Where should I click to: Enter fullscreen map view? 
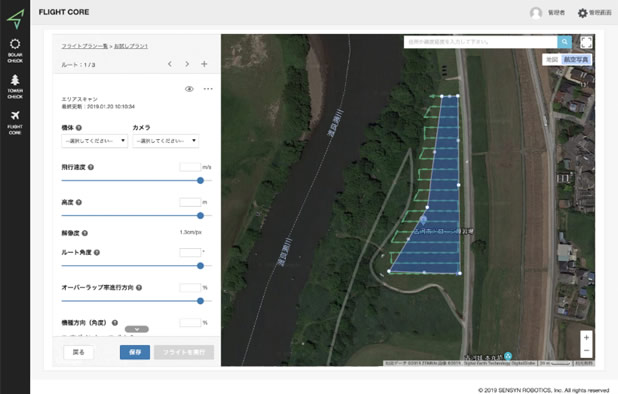pos(586,42)
